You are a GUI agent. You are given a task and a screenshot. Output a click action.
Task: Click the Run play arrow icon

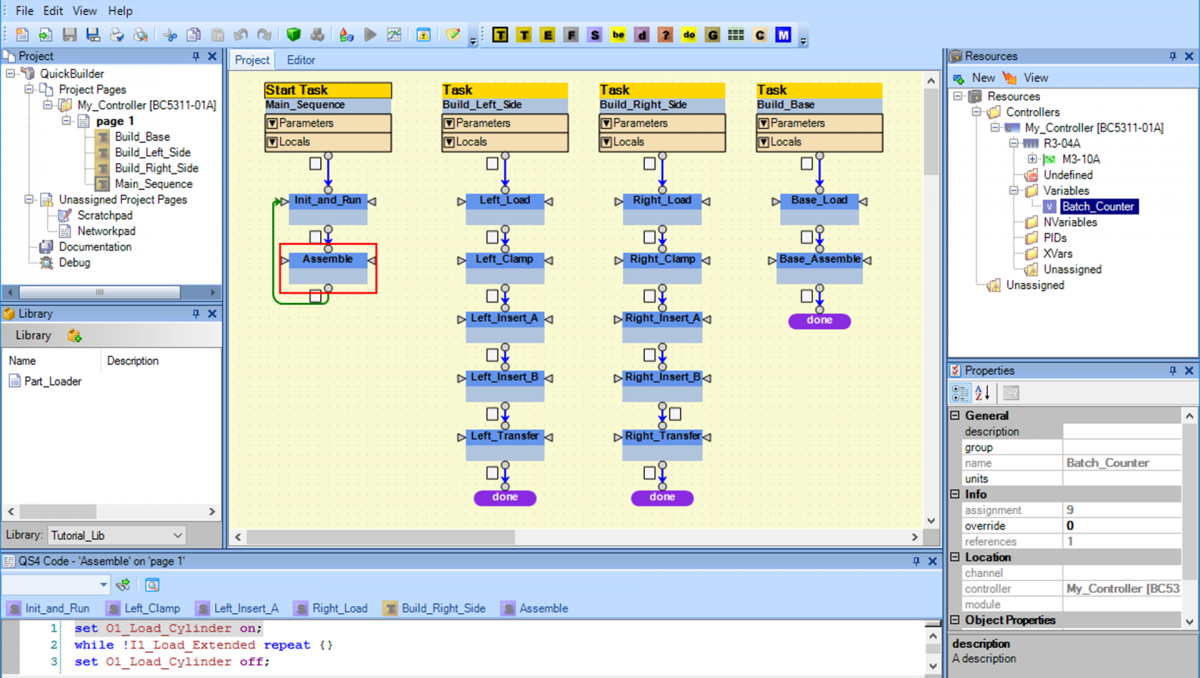(x=371, y=35)
